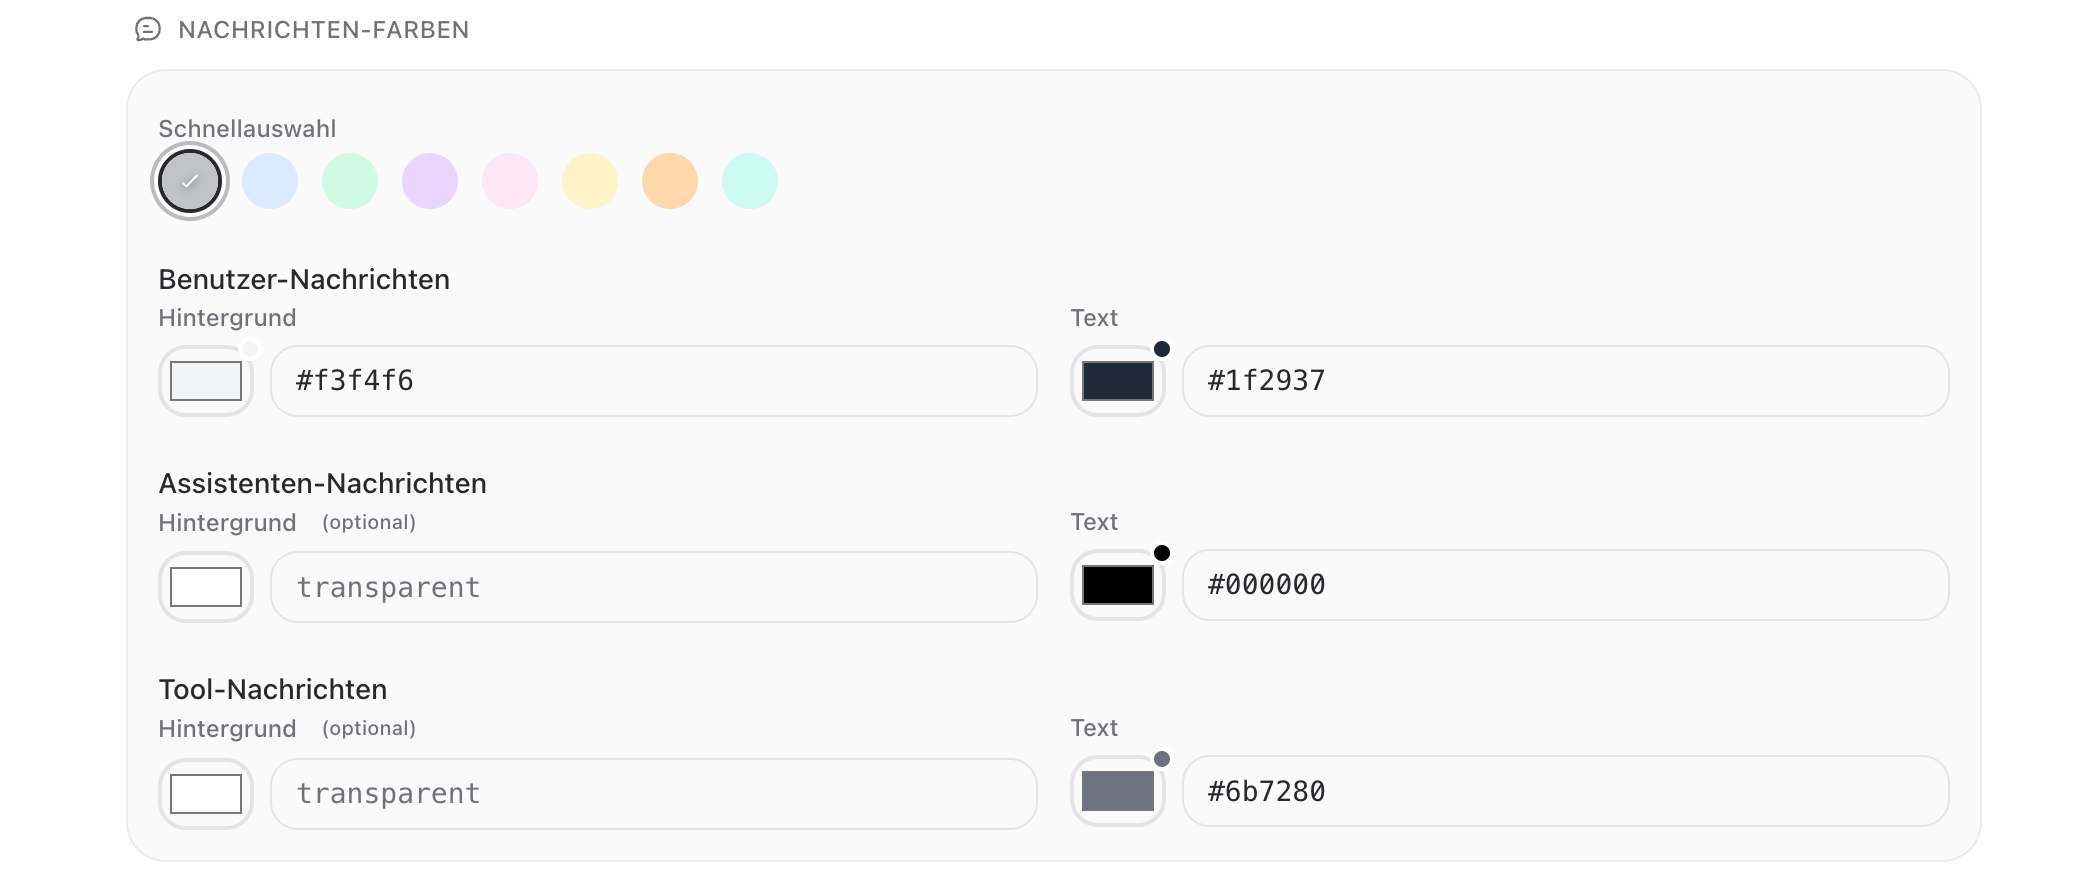Open Assistenten-Nachrichten Text black color swatch
The width and height of the screenshot is (2084, 876).
[x=1118, y=585]
